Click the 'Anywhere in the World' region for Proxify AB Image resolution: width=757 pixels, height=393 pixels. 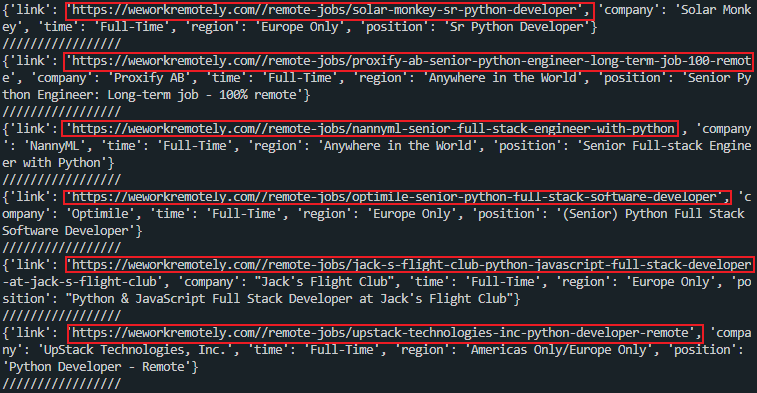pyautogui.click(x=503, y=78)
